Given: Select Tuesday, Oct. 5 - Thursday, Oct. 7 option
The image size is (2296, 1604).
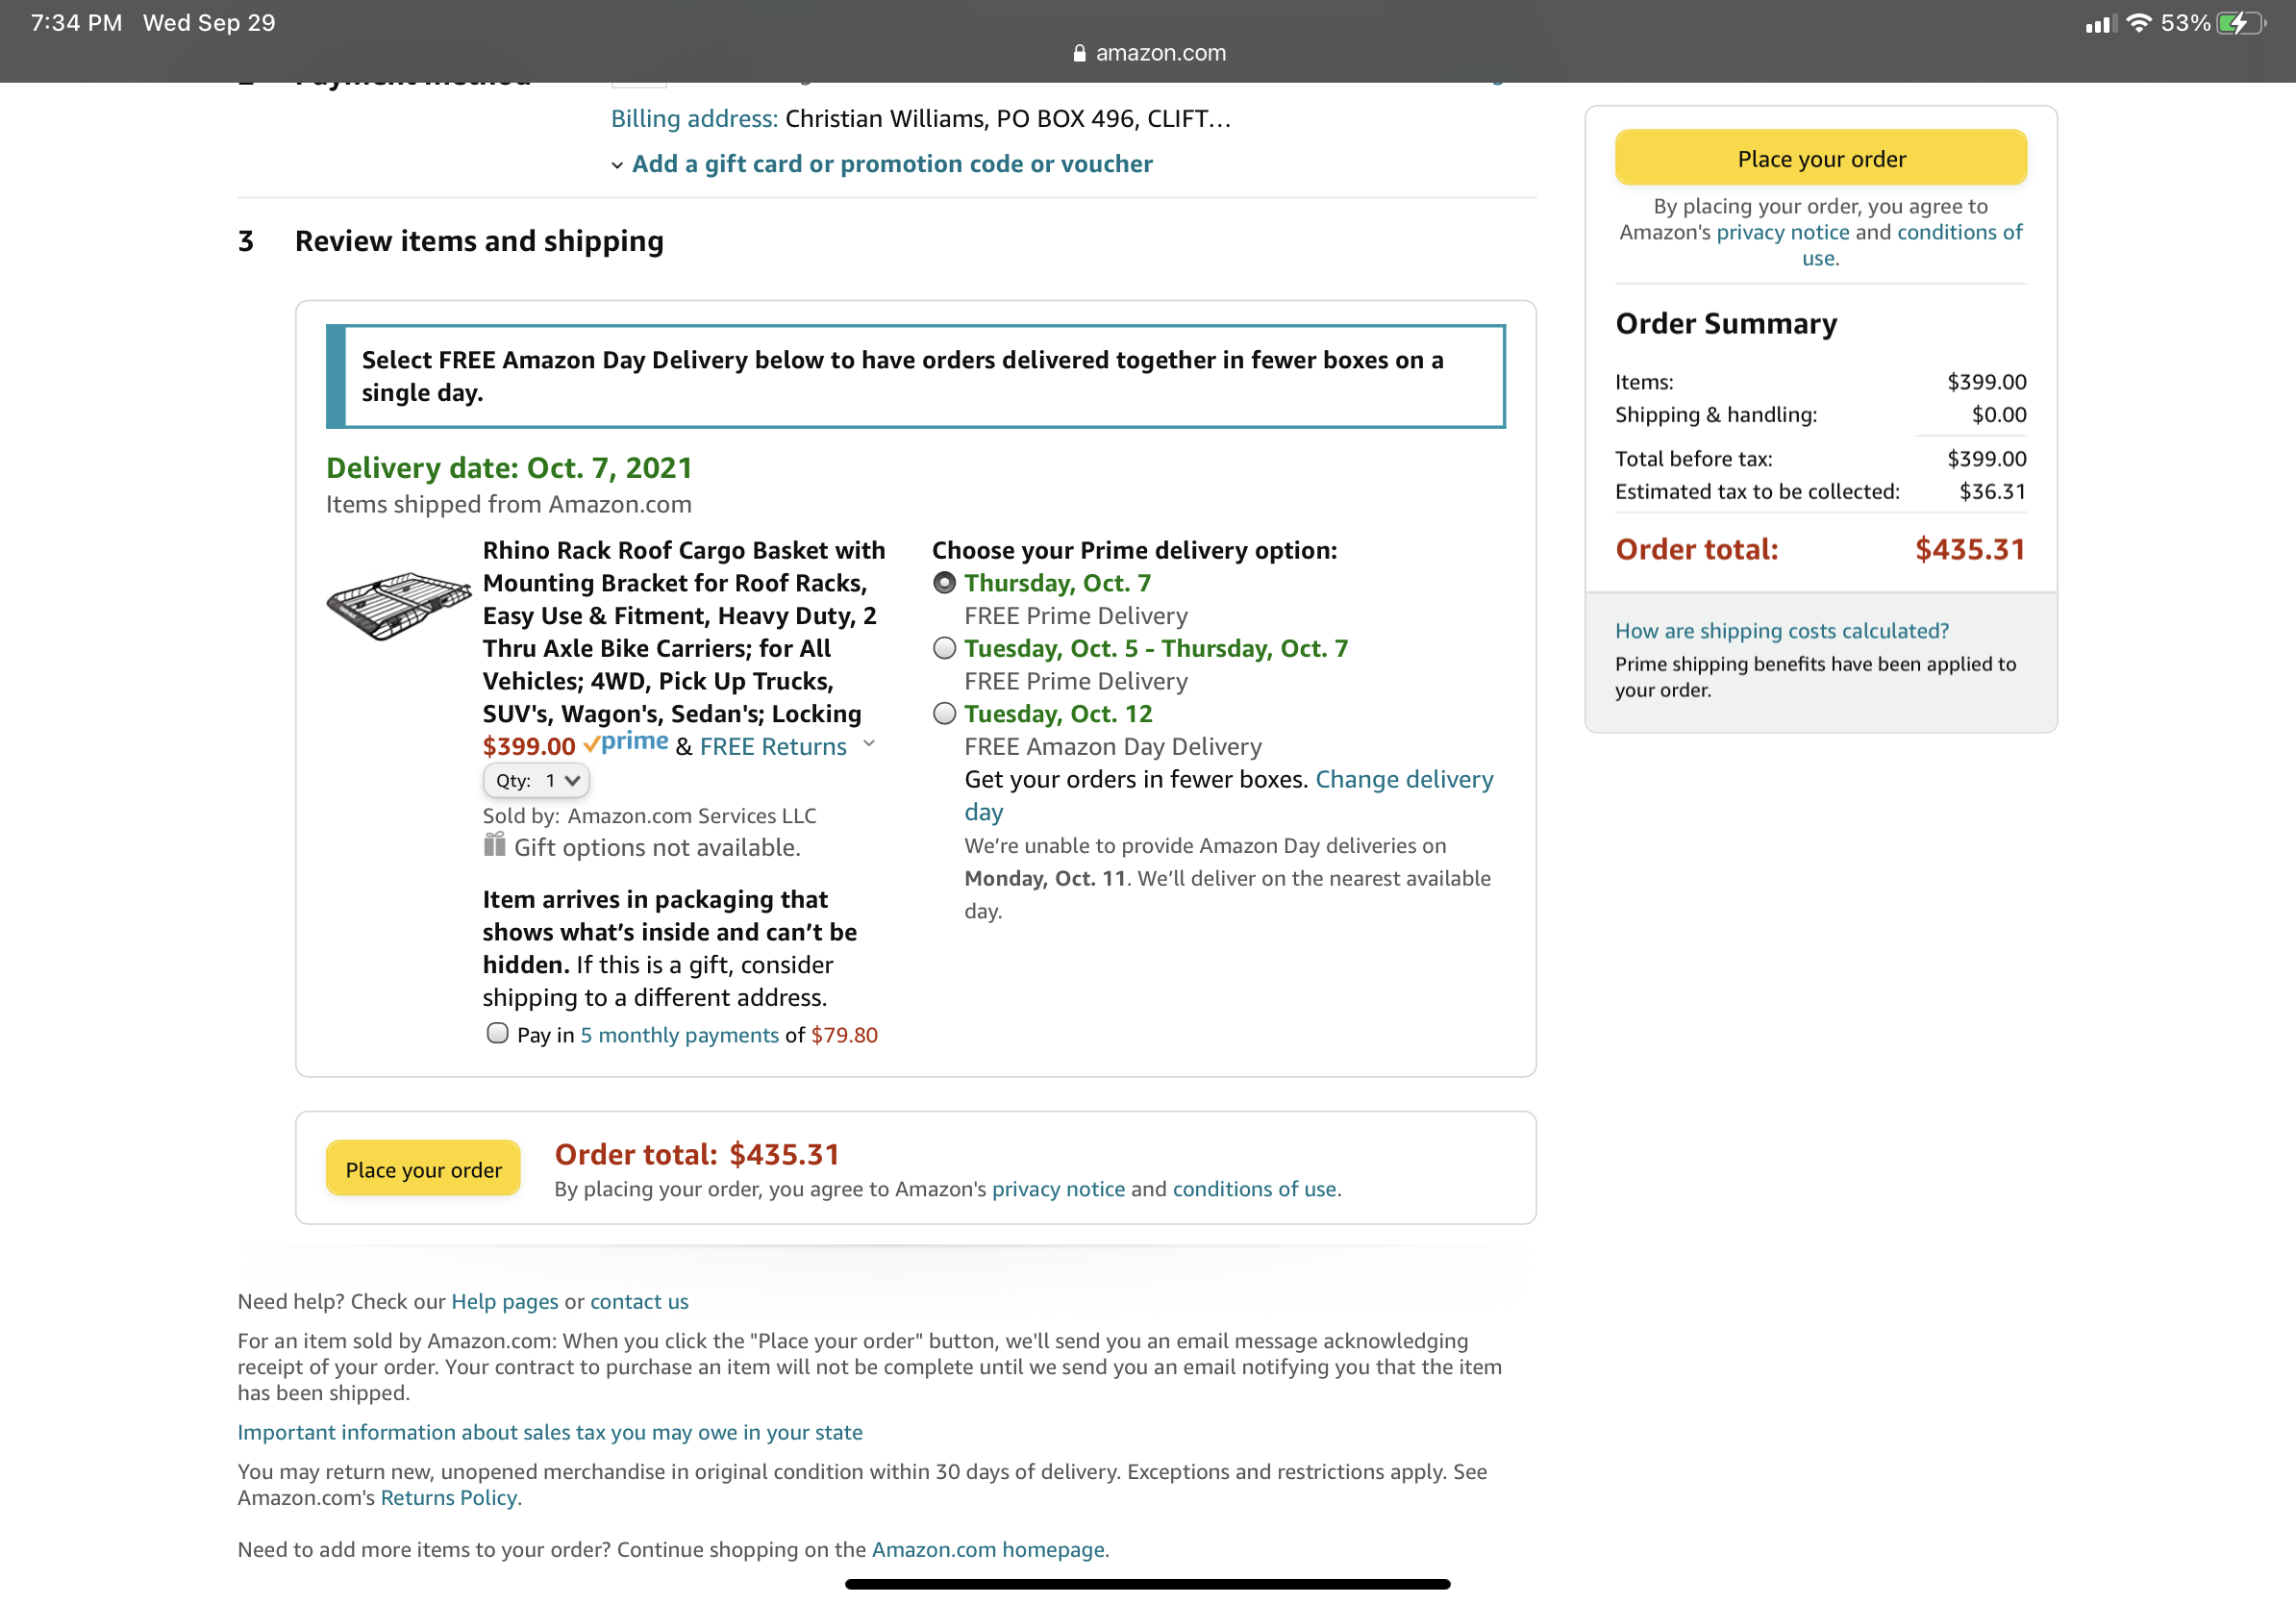Looking at the screenshot, I should tap(944, 648).
